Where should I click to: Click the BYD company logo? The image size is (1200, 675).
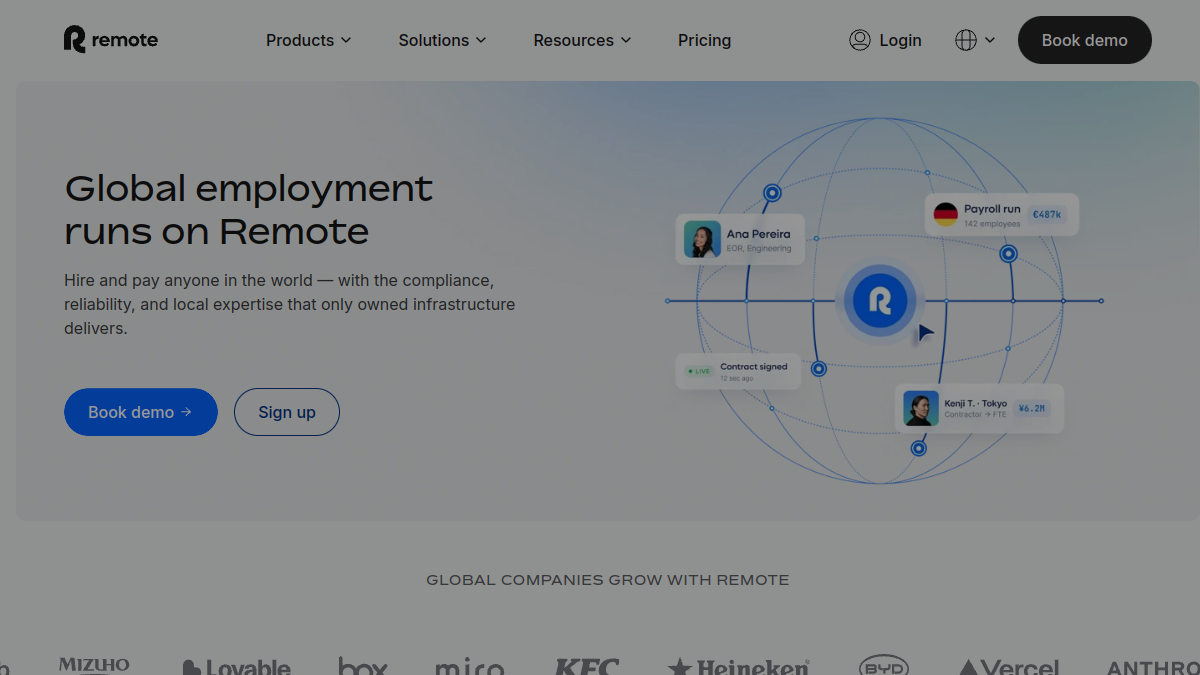tap(884, 666)
